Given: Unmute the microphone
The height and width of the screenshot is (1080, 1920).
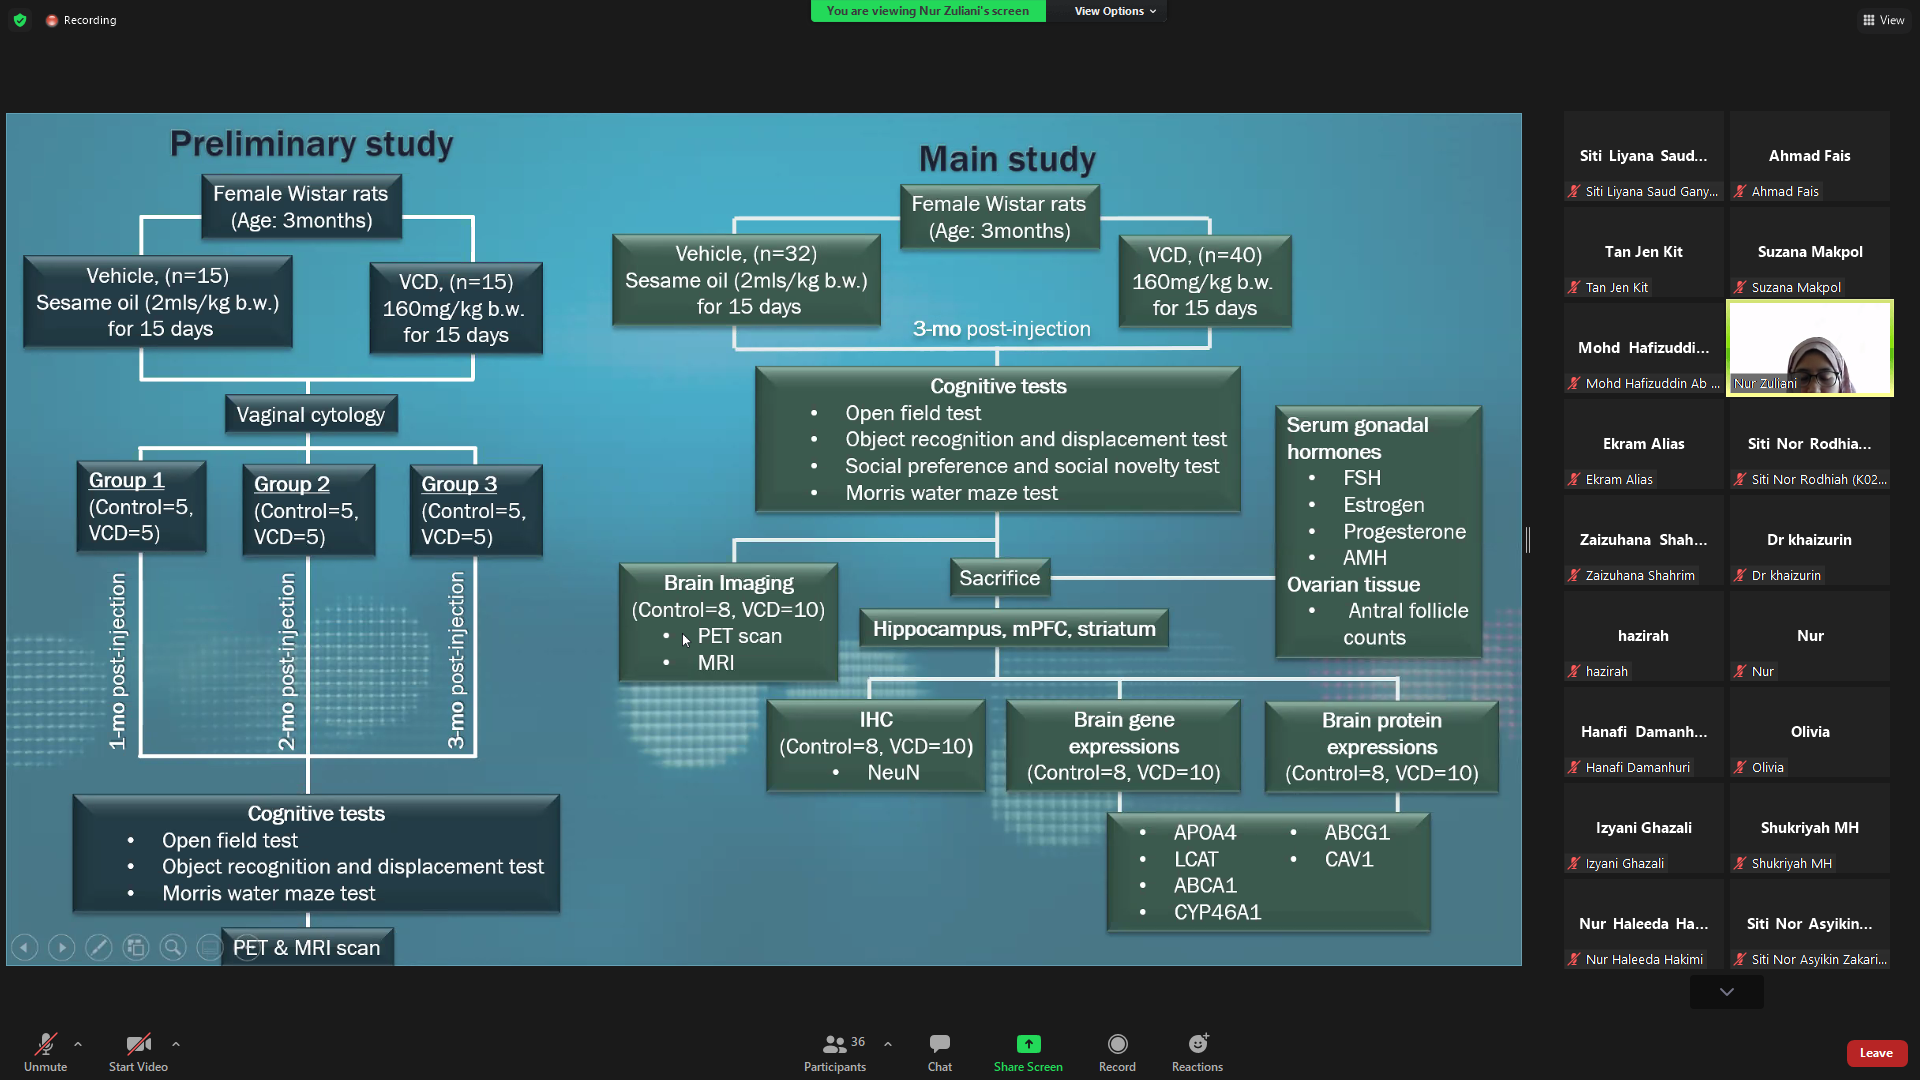Looking at the screenshot, I should pos(45,1052).
